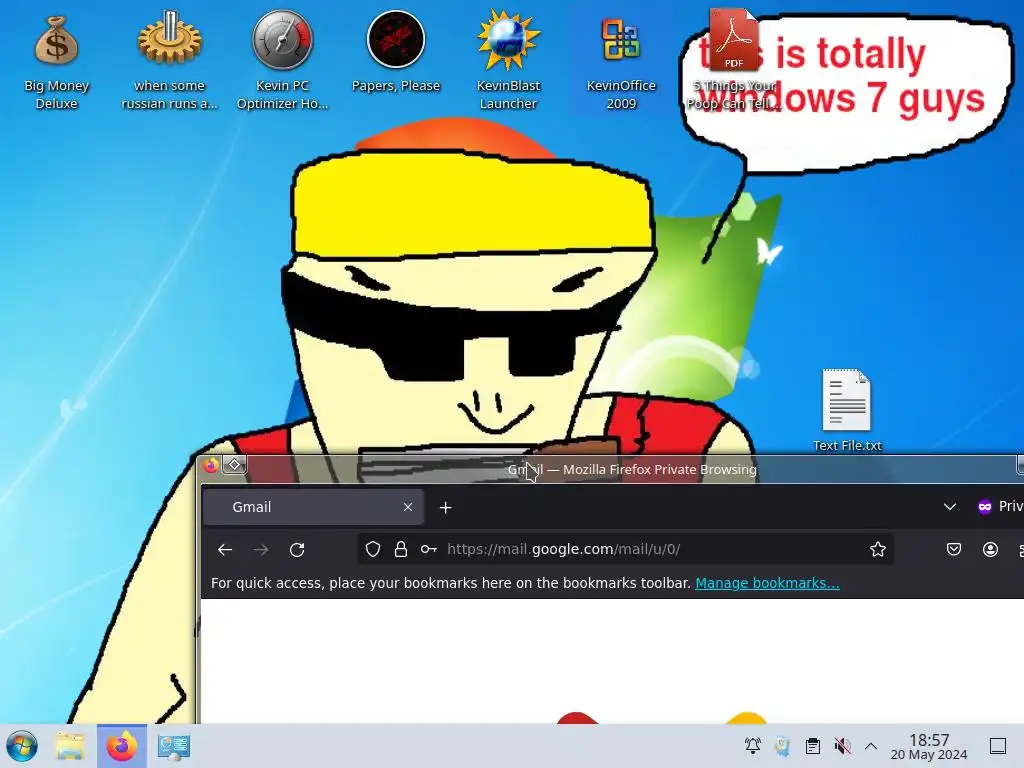Expand the list all tabs chevron
Viewport: 1024px width, 768px height.
(x=950, y=507)
